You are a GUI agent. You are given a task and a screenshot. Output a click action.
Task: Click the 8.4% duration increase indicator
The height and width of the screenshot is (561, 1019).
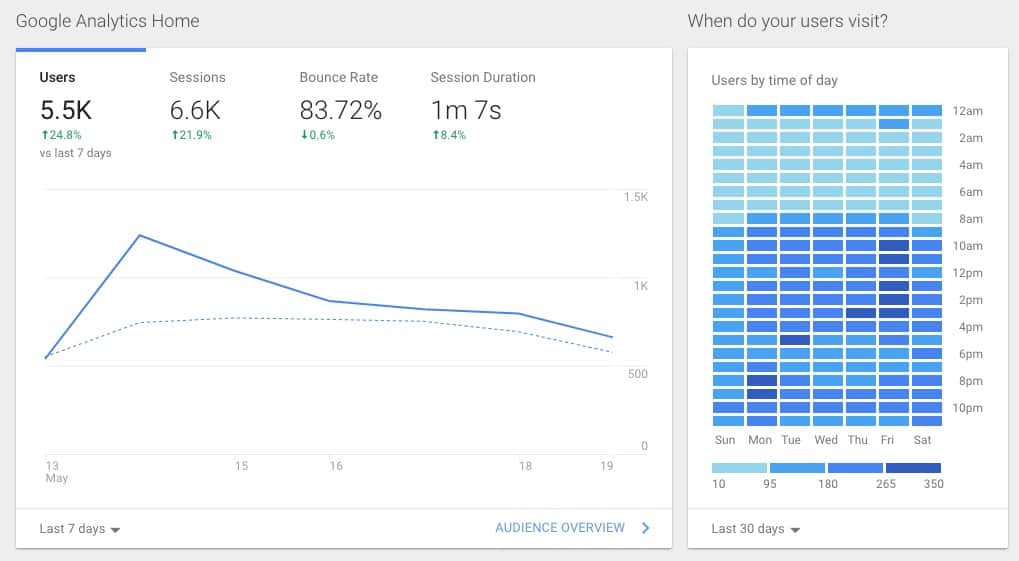pos(449,135)
